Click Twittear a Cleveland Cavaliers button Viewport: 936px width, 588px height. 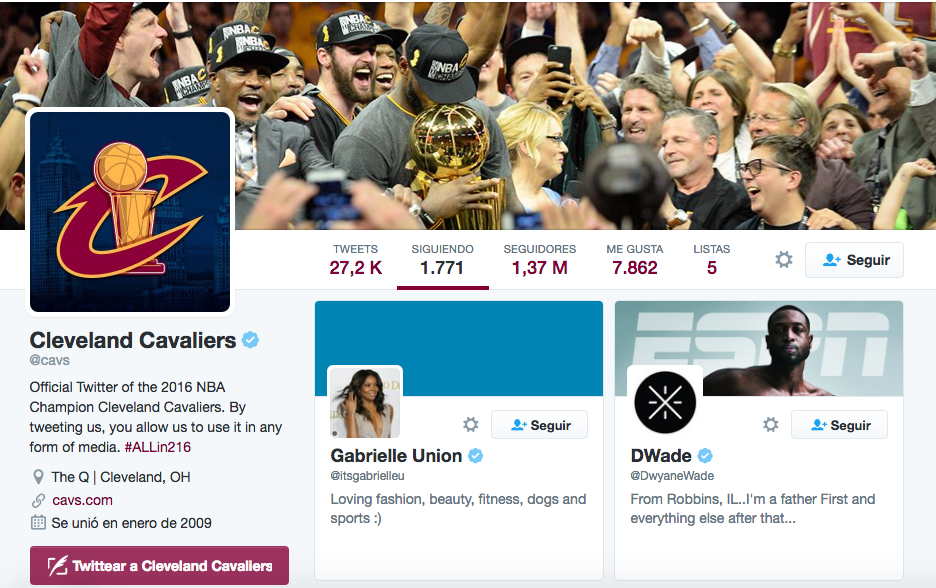tap(159, 565)
